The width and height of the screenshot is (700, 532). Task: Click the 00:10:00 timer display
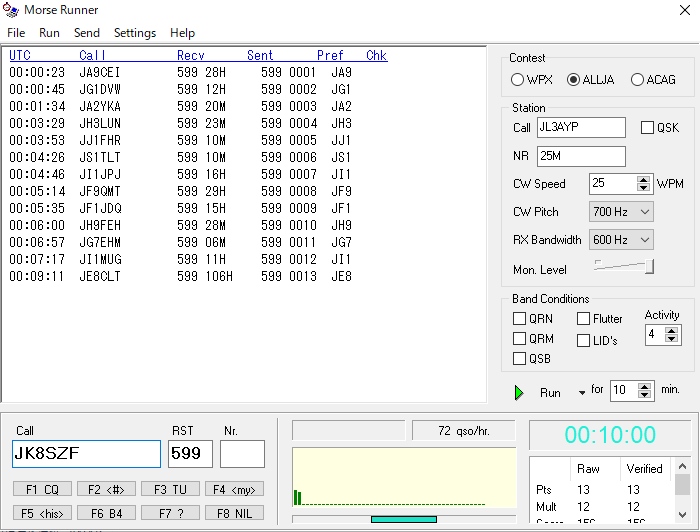(x=610, y=435)
